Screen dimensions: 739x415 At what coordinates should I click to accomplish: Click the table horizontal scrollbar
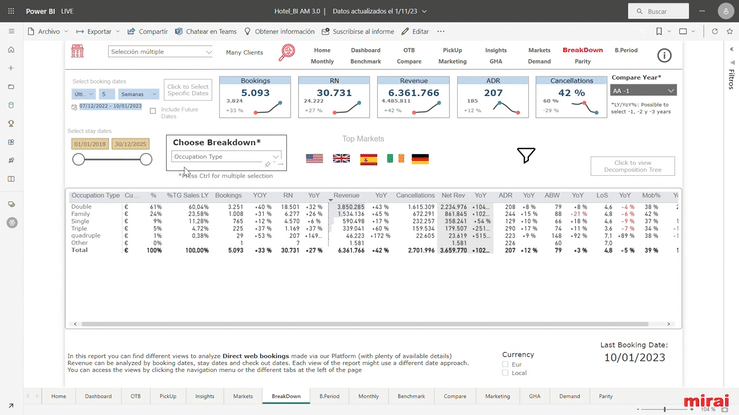365,324
